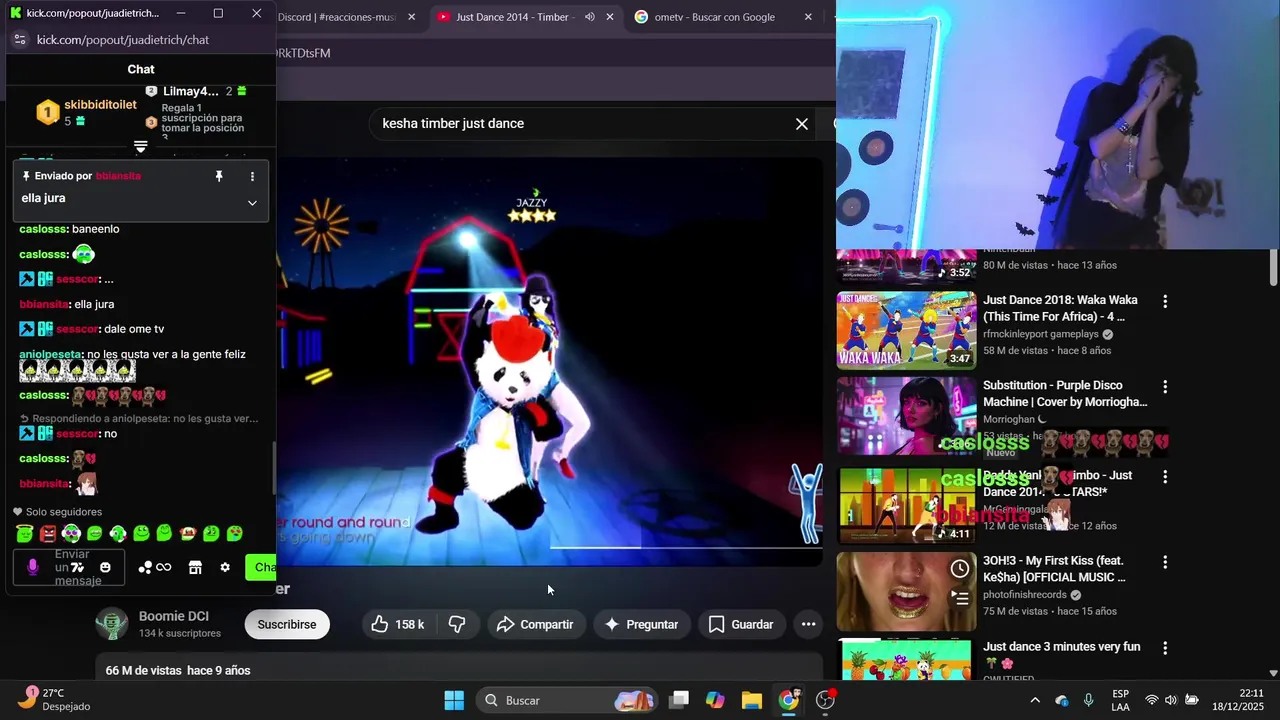
Task: Click username skibbiditoilet in leaderboard
Action: coord(100,105)
